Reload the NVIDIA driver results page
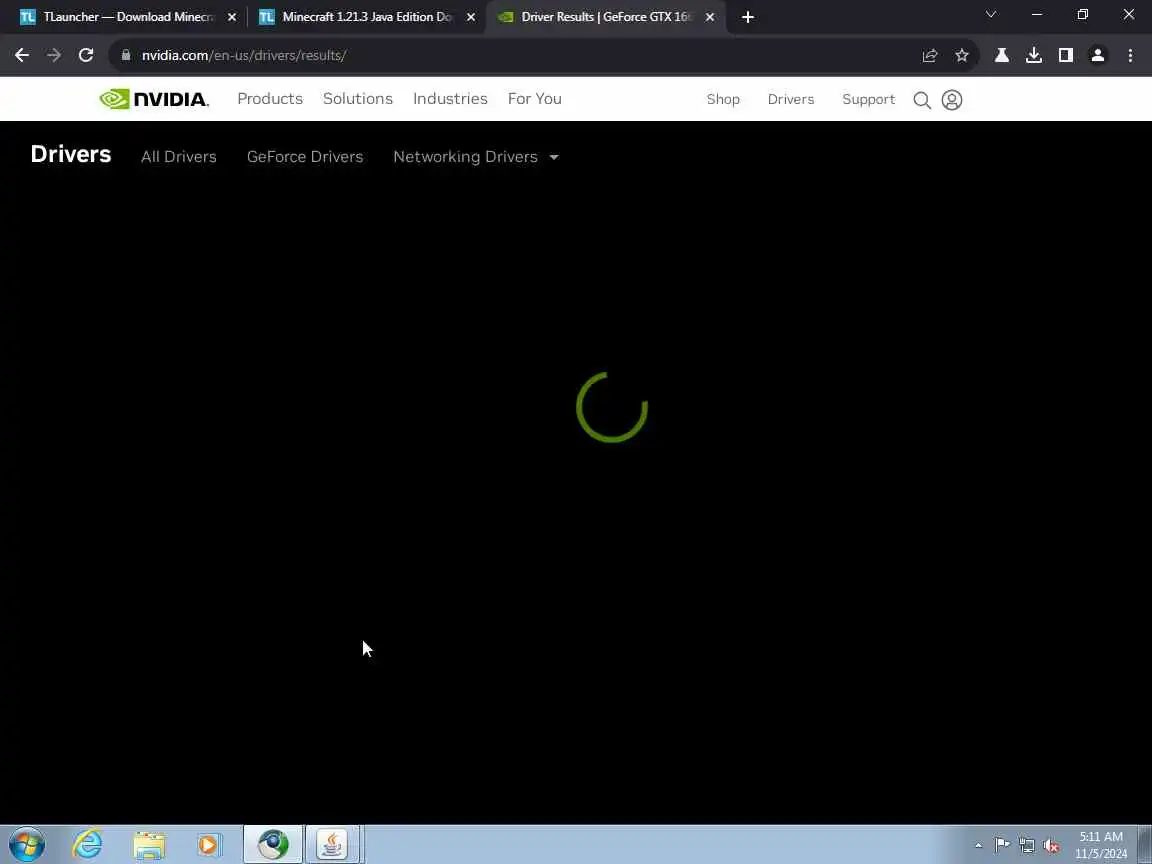This screenshot has width=1152, height=864. [x=86, y=55]
